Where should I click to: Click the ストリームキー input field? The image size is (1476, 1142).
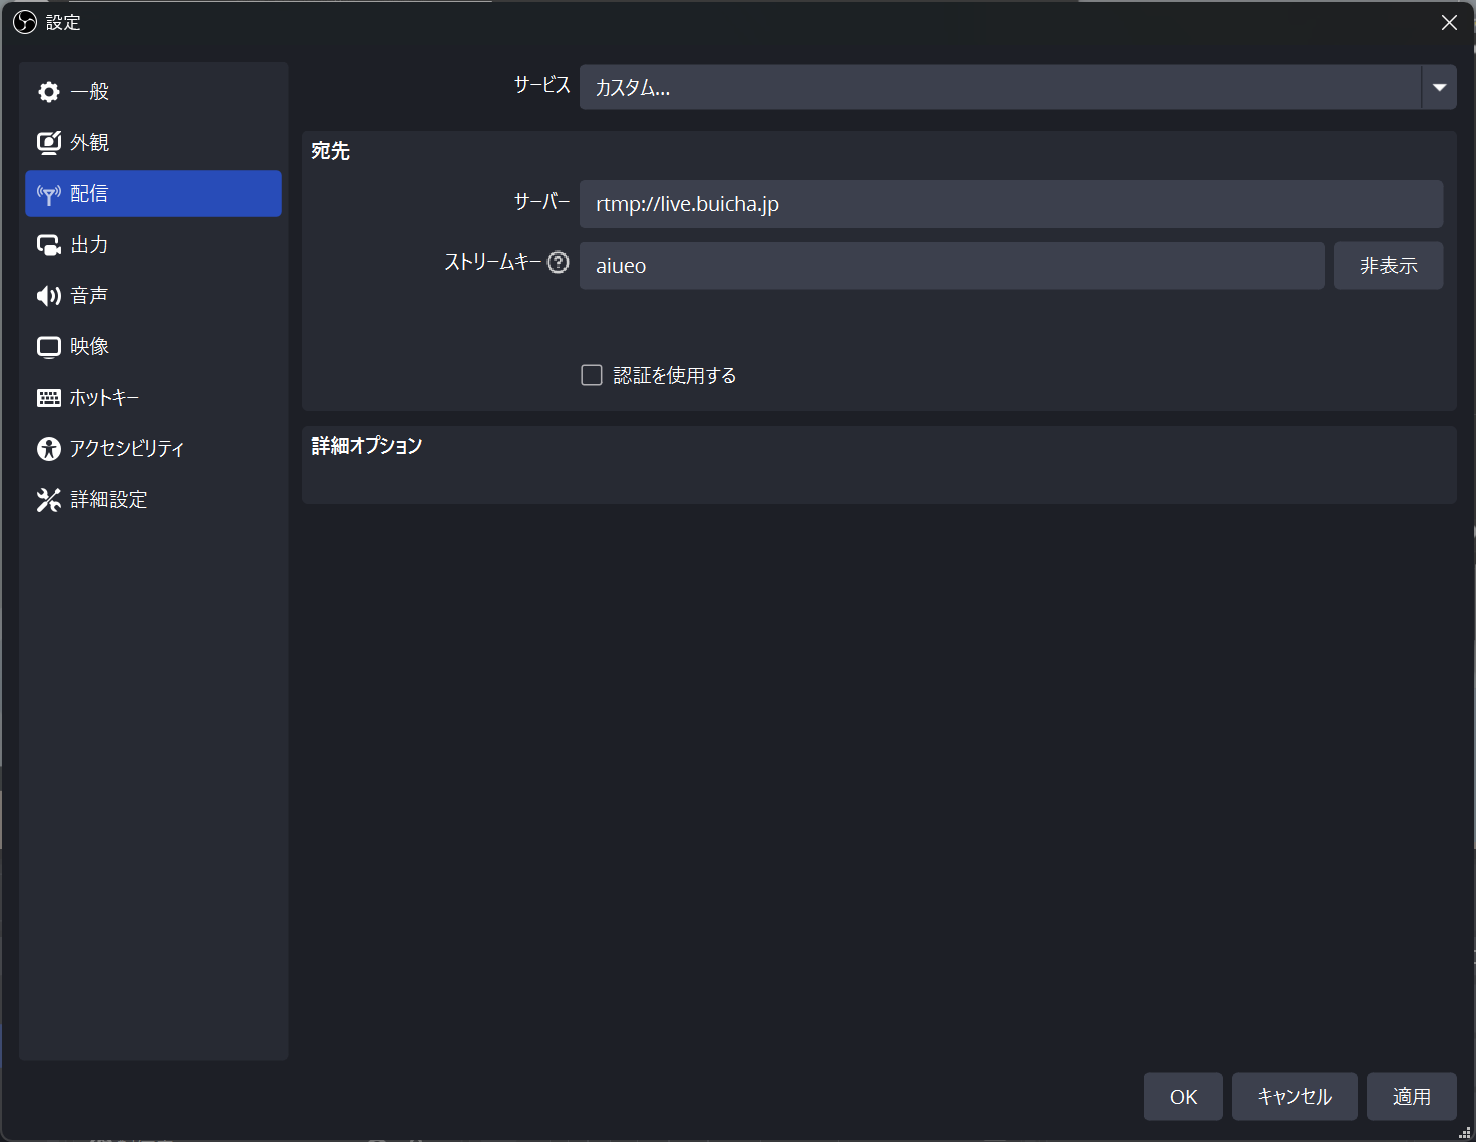pyautogui.click(x=951, y=266)
